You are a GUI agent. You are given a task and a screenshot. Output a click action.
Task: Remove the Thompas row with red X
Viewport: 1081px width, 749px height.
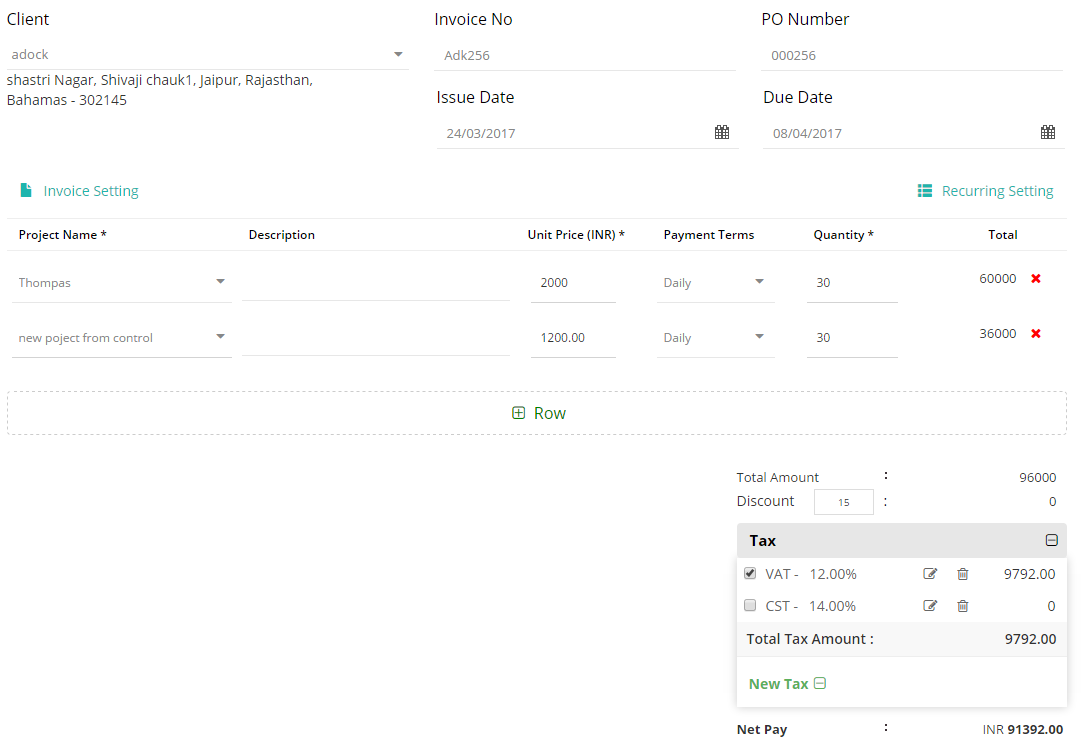click(1035, 279)
